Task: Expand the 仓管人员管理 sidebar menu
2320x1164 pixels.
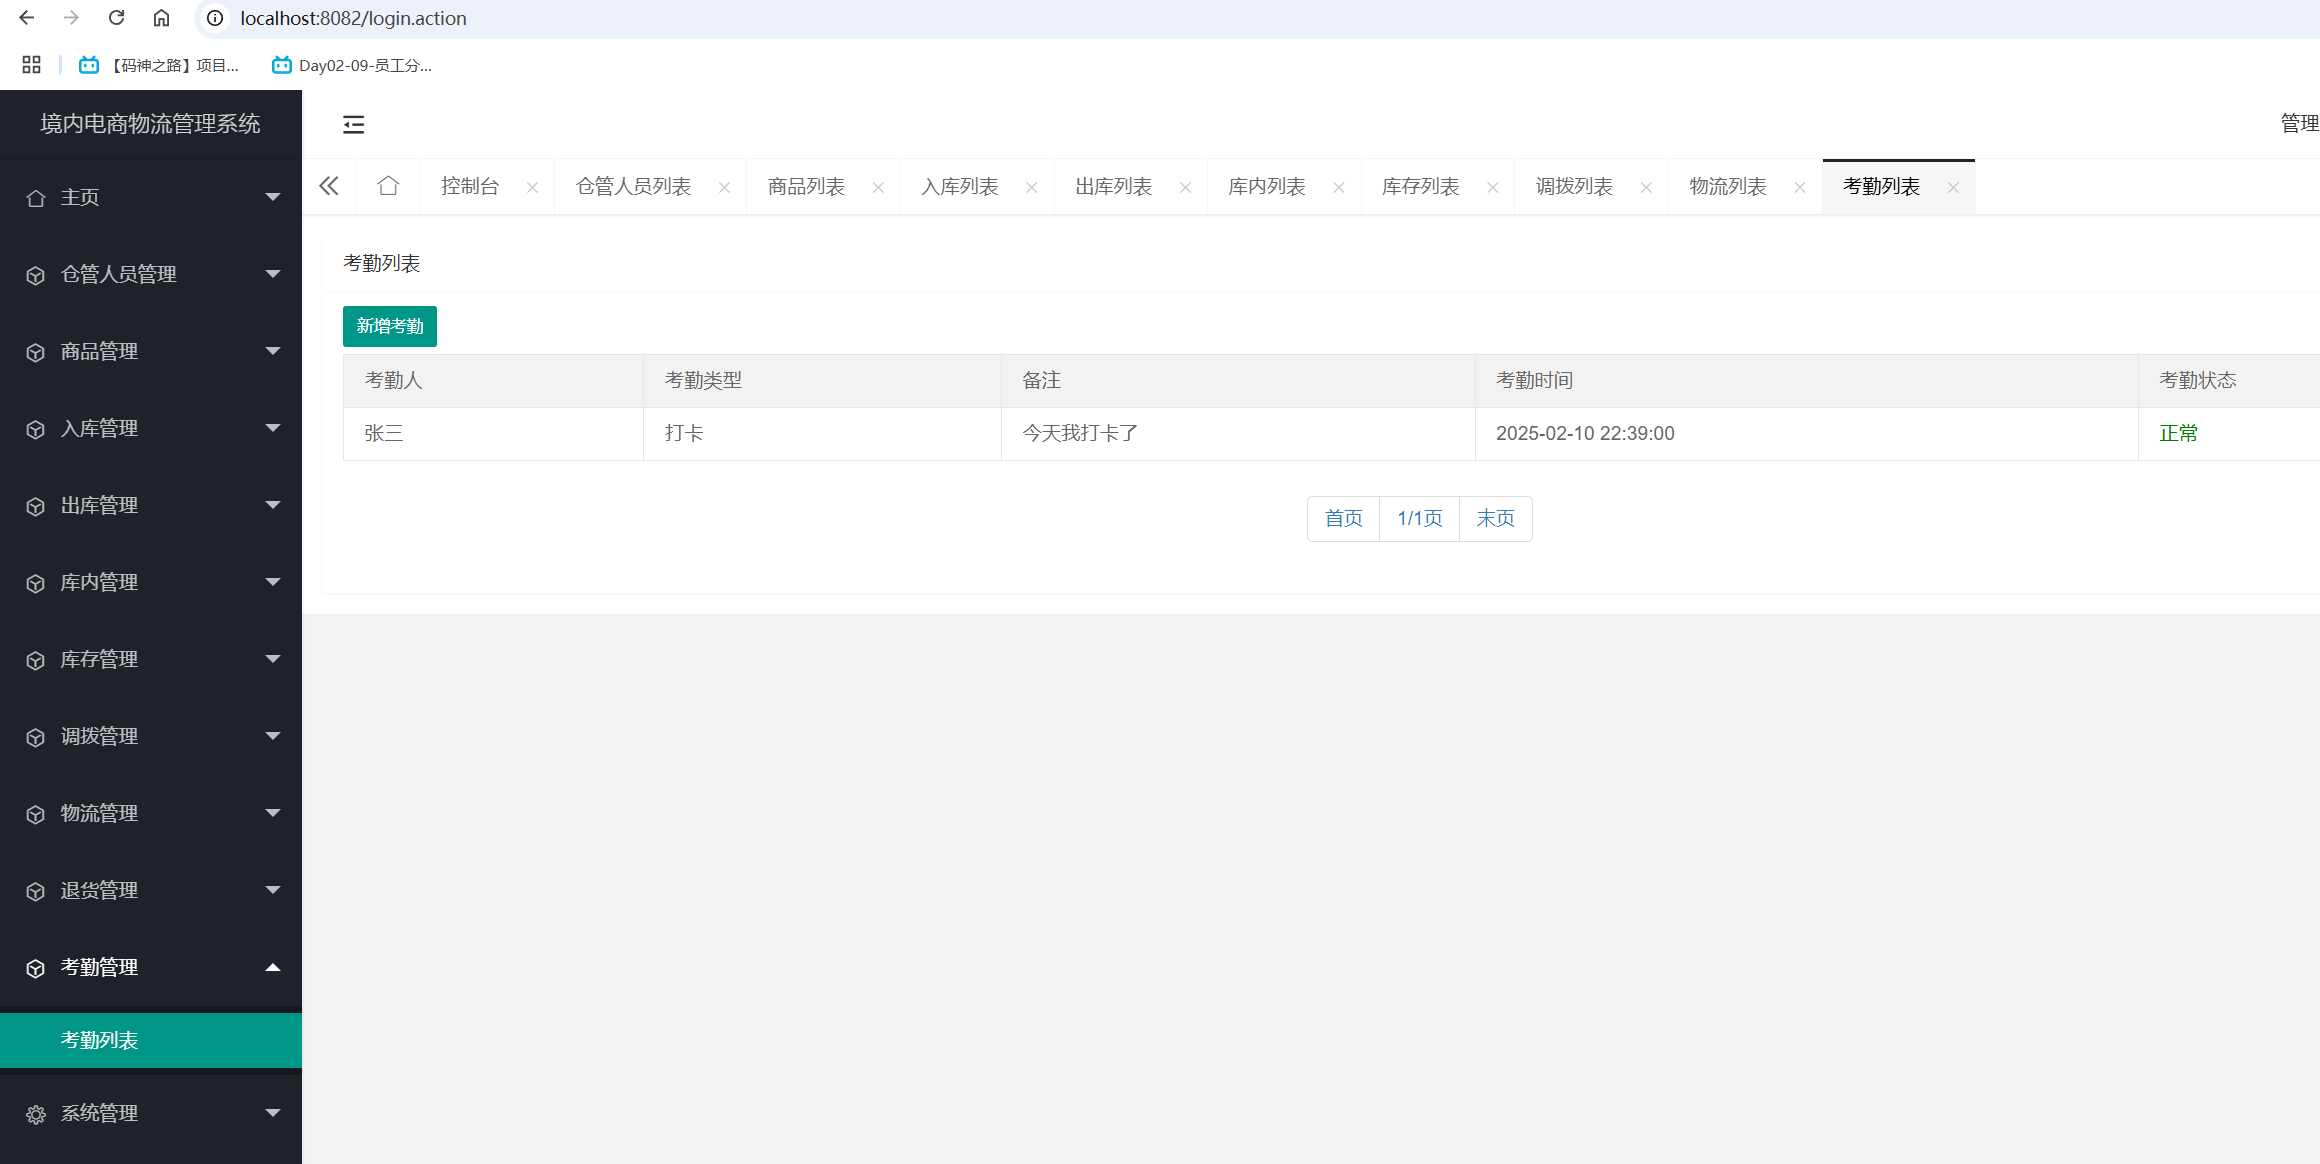Action: pos(150,274)
